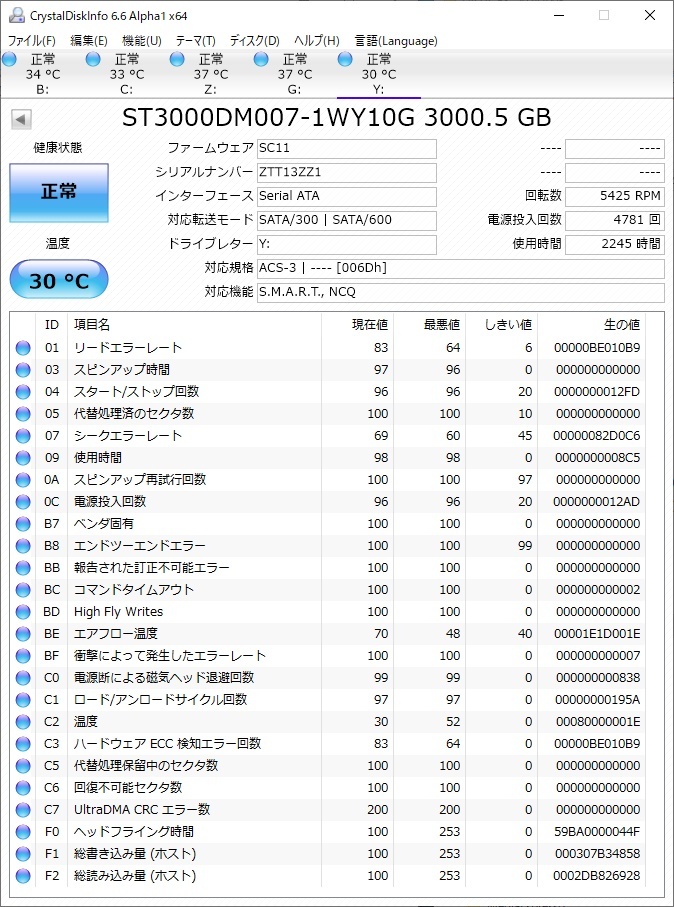Open the 言語(Language) menu
The image size is (674, 907).
(396, 41)
